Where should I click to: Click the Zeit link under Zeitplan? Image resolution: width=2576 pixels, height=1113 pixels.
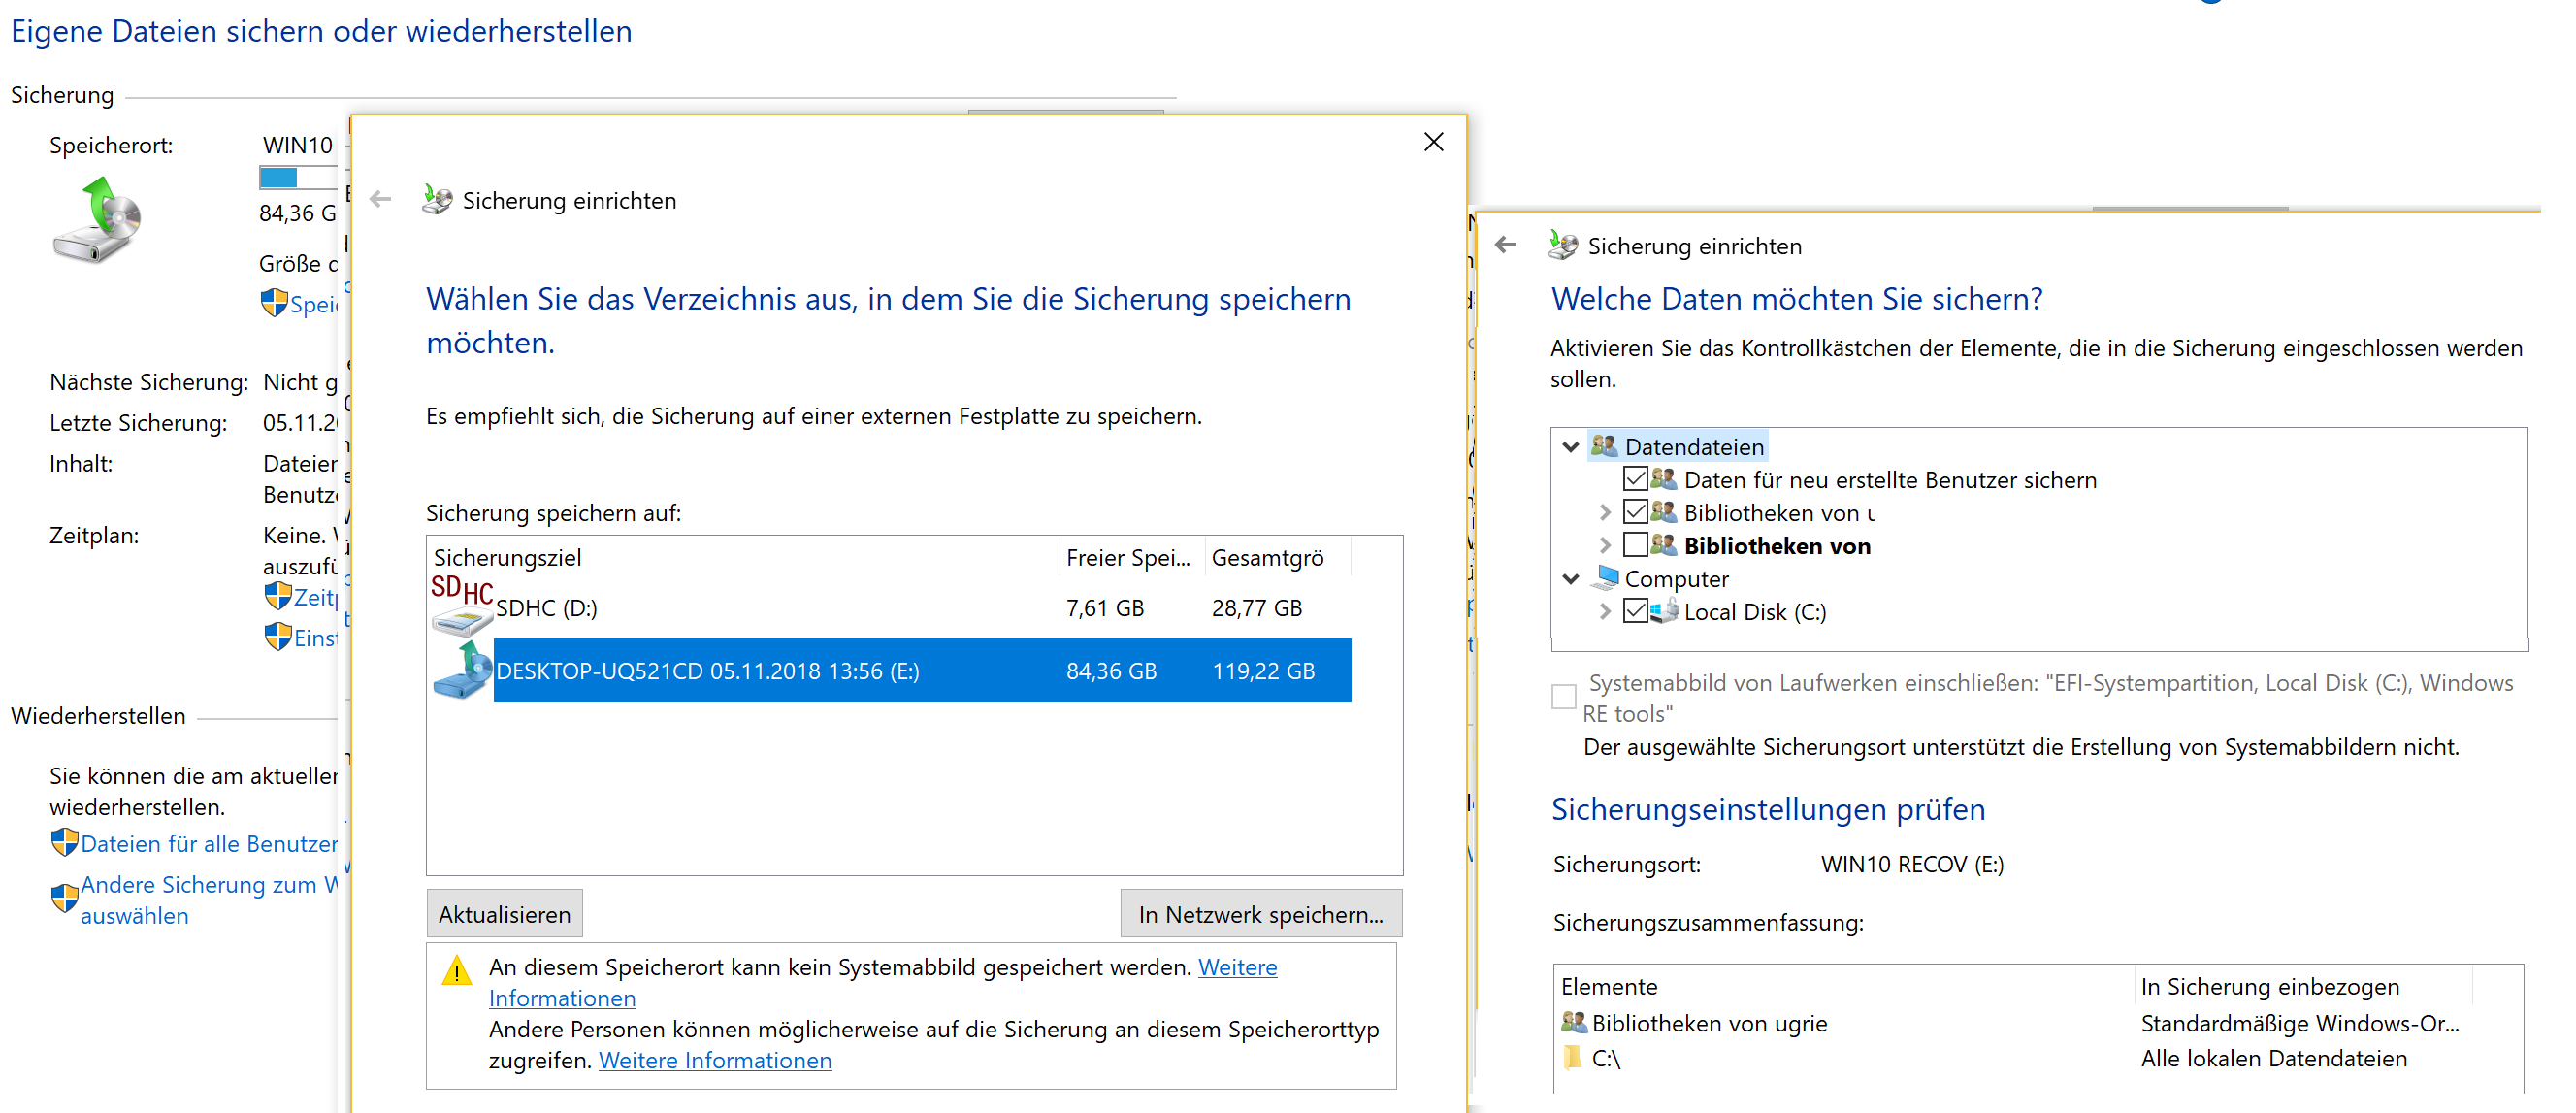316,597
